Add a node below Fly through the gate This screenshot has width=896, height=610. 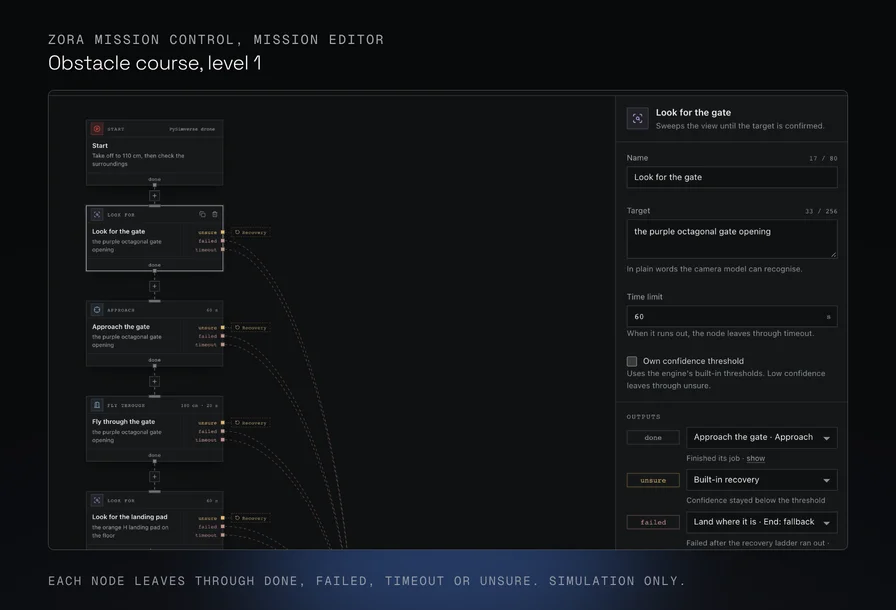[x=154, y=476]
